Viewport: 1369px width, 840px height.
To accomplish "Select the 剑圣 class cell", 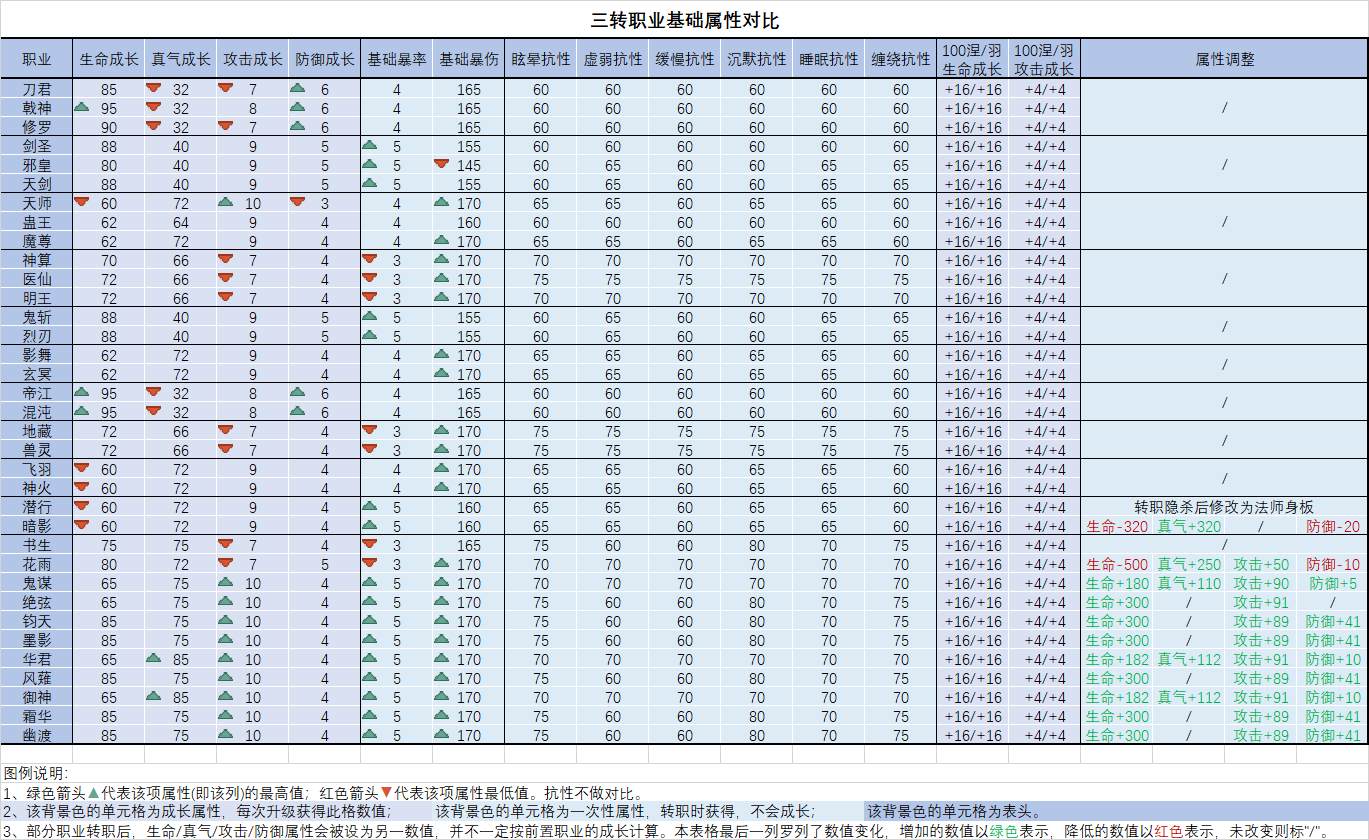I will point(37,146).
